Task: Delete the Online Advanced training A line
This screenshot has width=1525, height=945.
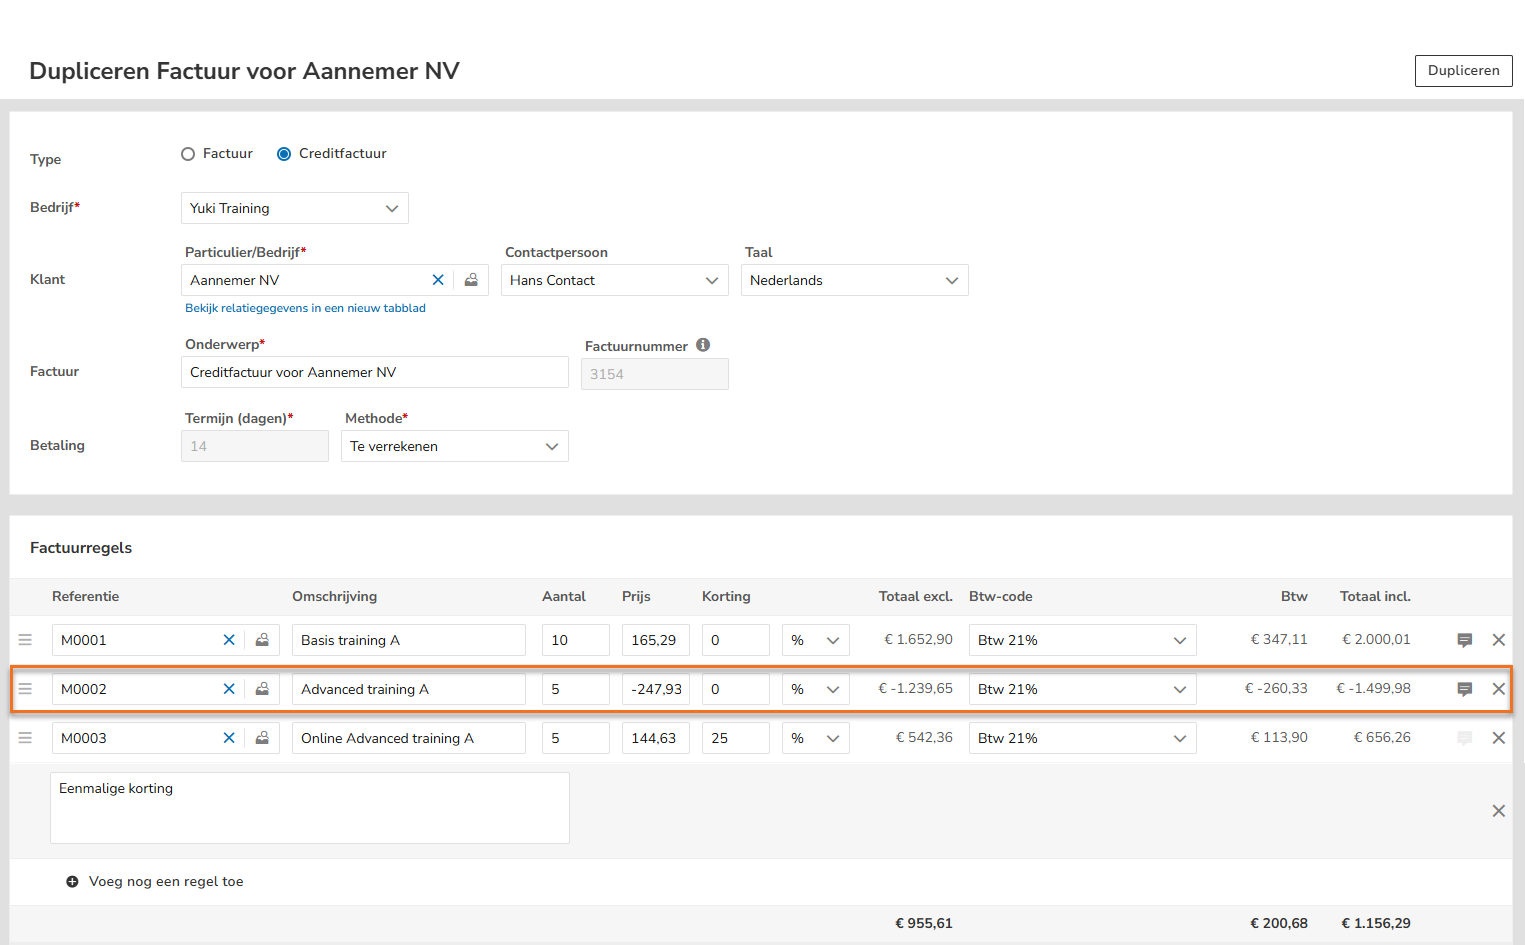Action: (x=1499, y=738)
